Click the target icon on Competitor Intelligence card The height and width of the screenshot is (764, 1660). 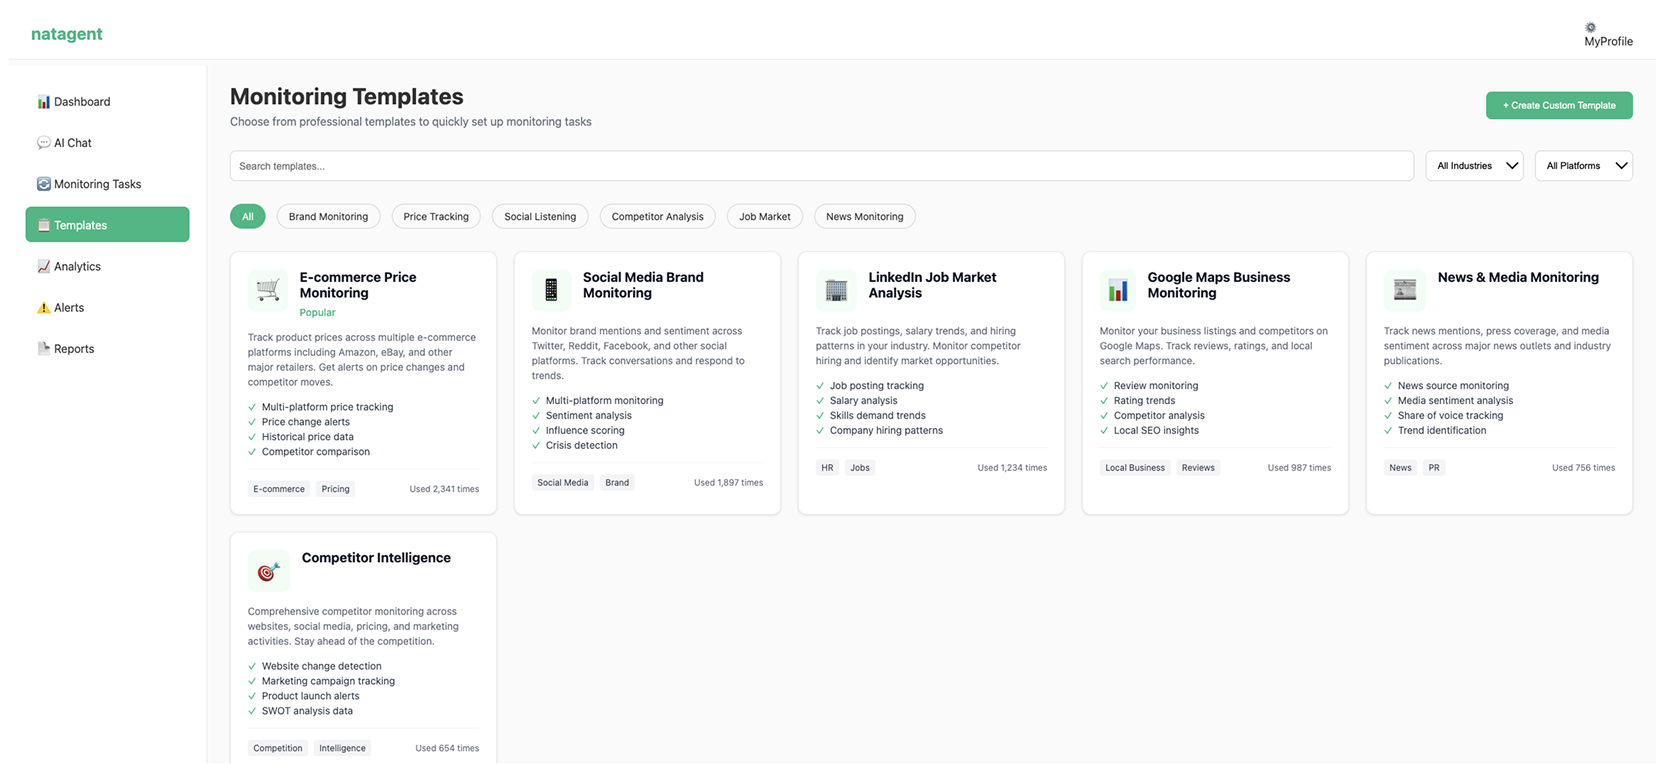point(268,571)
